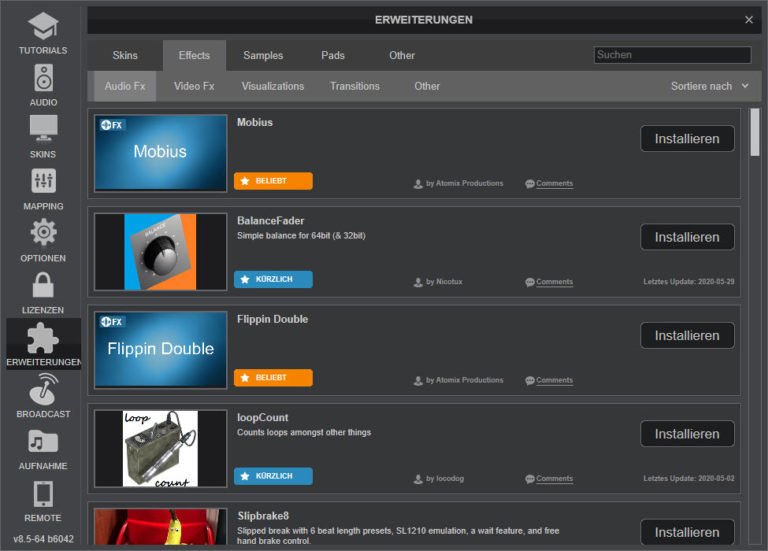Click Letztes Update 2020-05-29 text
Image resolution: width=768 pixels, height=551 pixels.
(689, 282)
